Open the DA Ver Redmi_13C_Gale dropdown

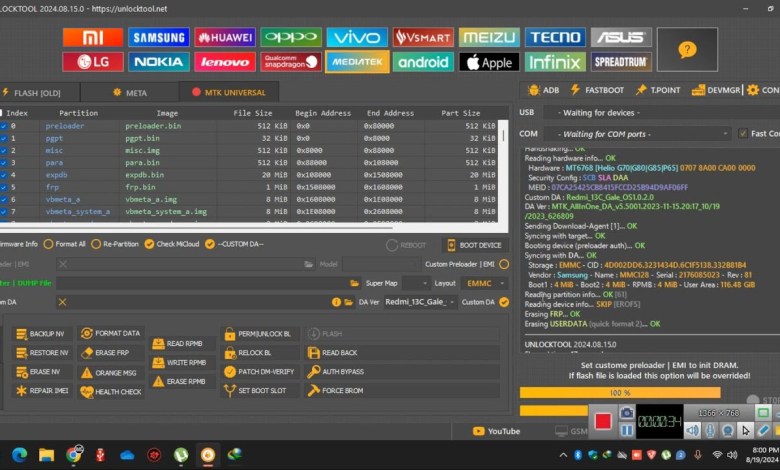[420, 302]
